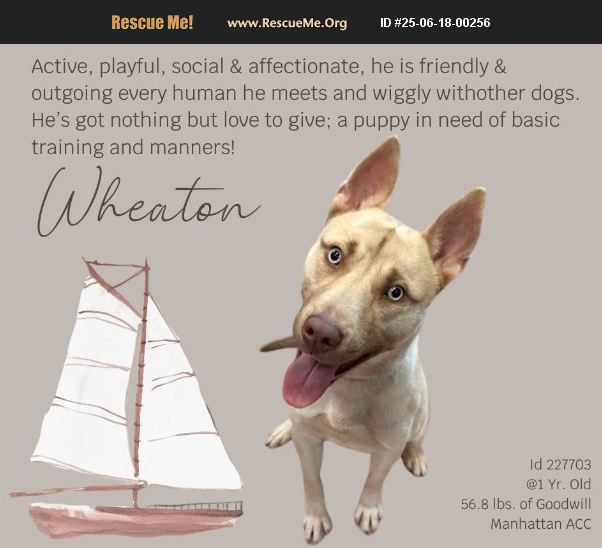The height and width of the screenshot is (548, 602).
Task: Click the Wheaton cursive name
Action: point(149,202)
